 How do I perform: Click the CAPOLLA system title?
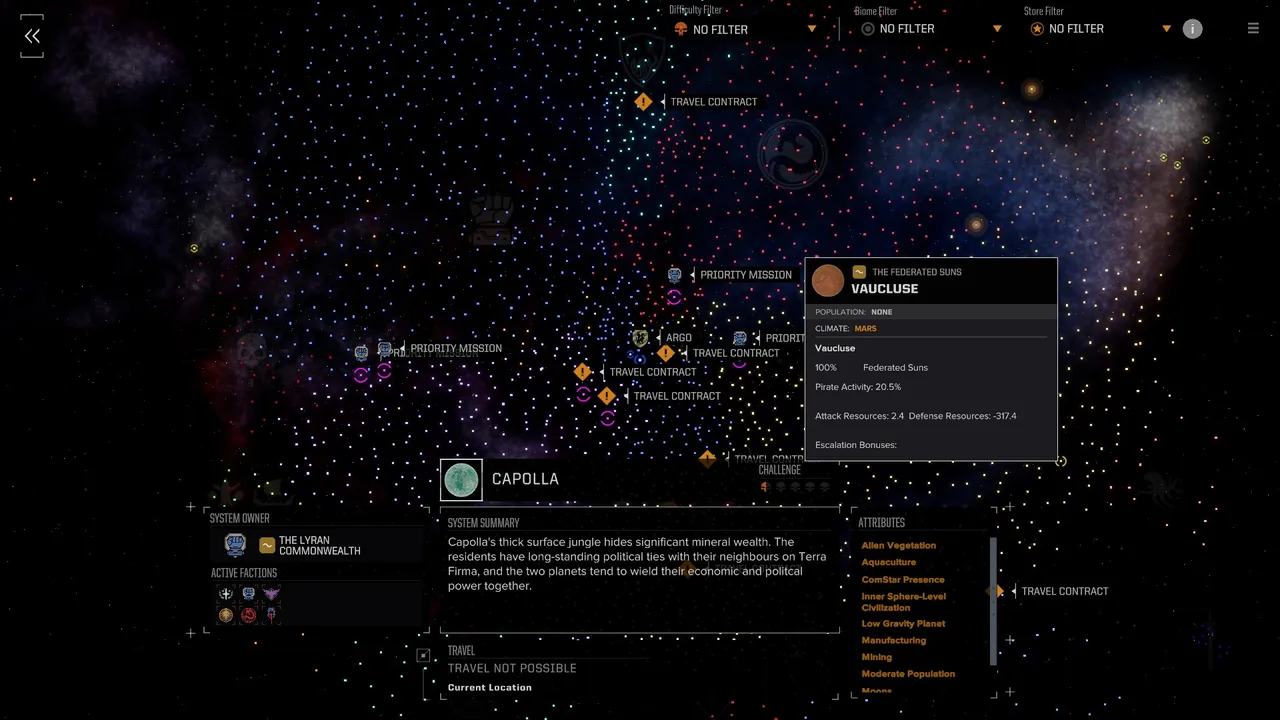(525, 479)
